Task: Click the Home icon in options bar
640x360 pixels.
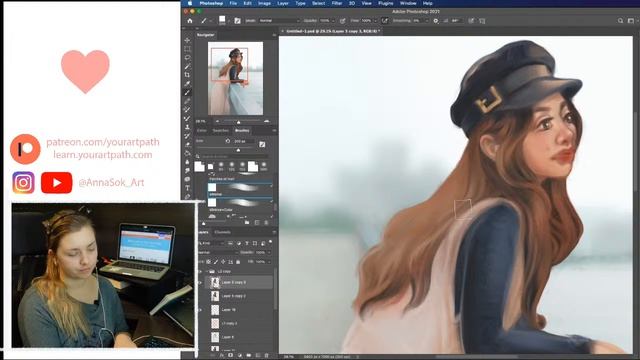Action: 190,20
